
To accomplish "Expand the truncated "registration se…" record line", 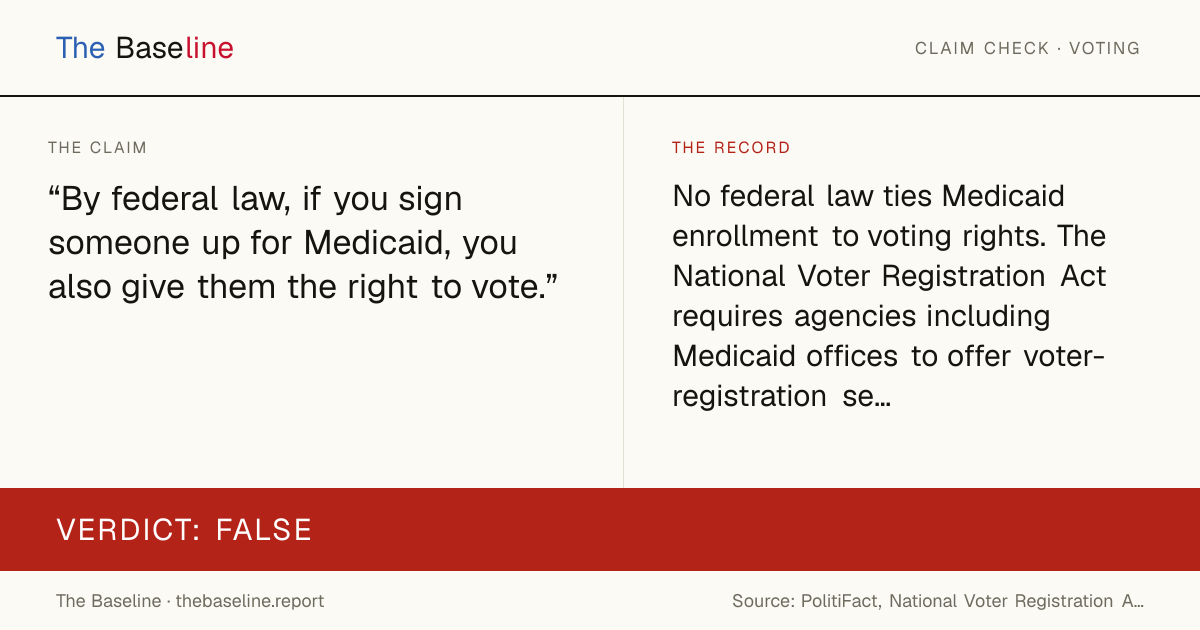I will click(782, 397).
